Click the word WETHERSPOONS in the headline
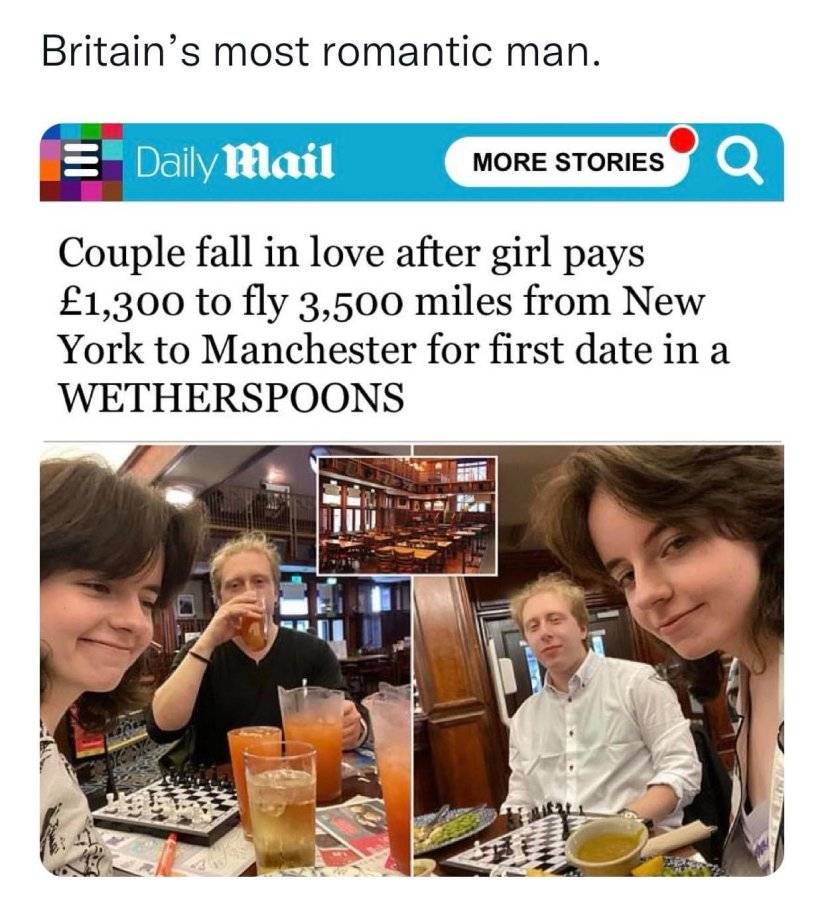 click(x=232, y=397)
